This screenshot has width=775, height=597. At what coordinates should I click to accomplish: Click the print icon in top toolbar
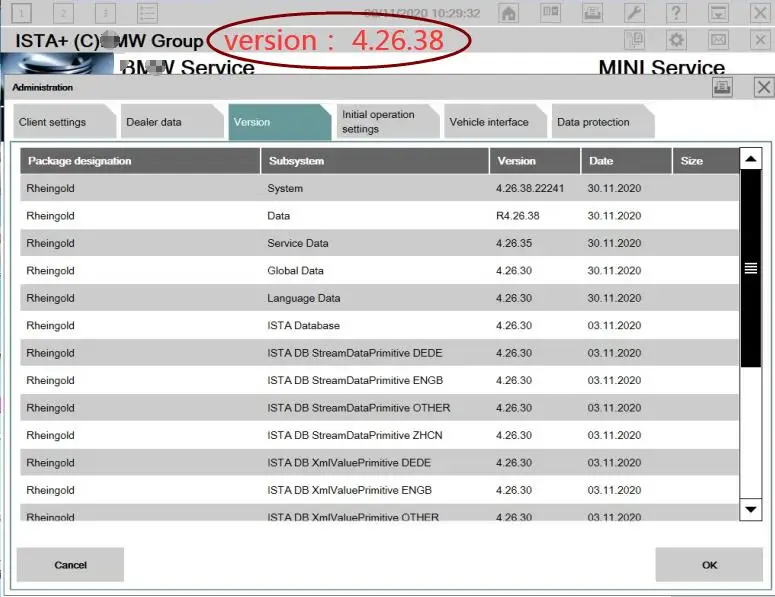click(x=592, y=12)
